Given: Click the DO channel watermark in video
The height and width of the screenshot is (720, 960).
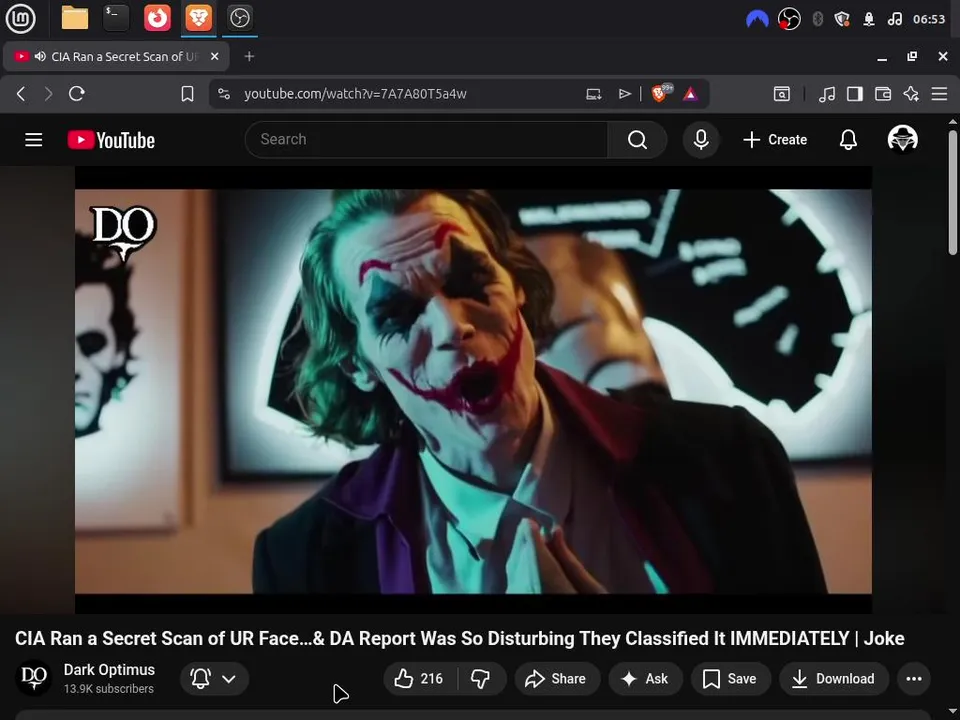Looking at the screenshot, I should (x=123, y=232).
